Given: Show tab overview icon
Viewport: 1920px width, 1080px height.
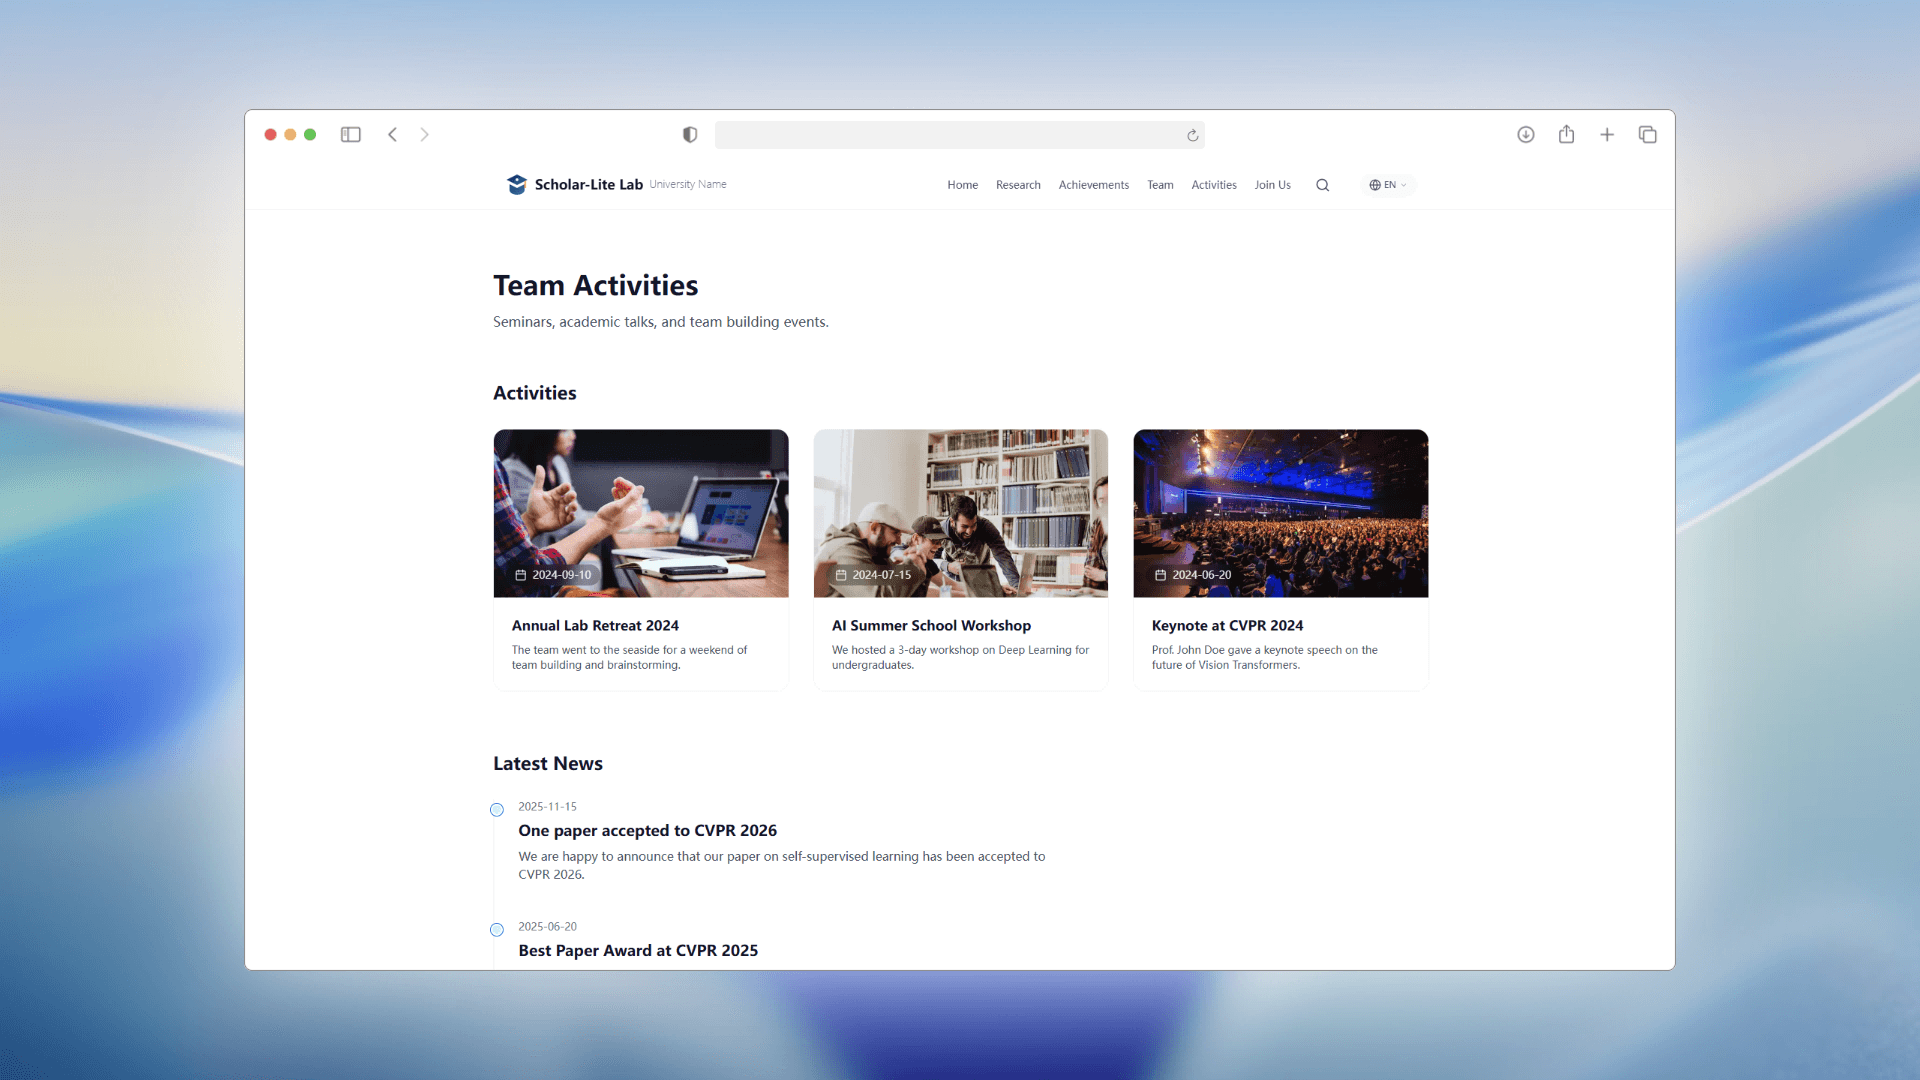Looking at the screenshot, I should tap(1647, 135).
